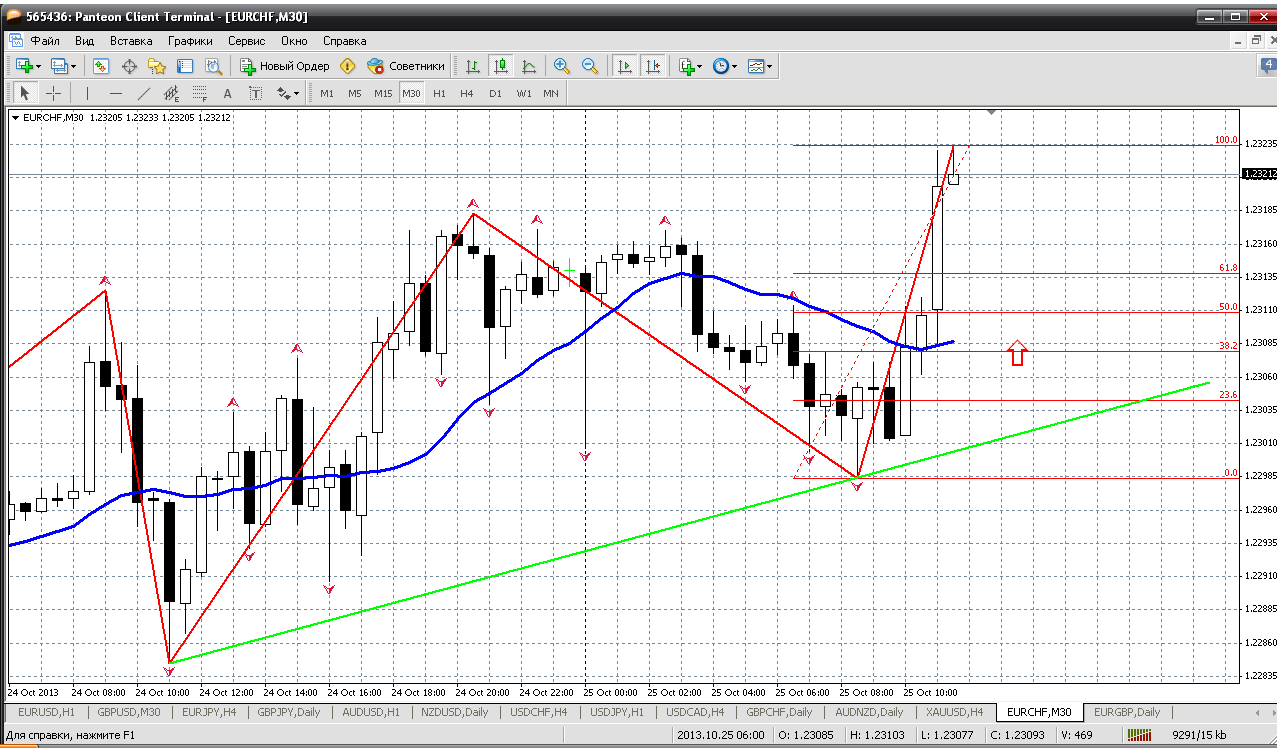Select the trendline drawing tool

143,93
